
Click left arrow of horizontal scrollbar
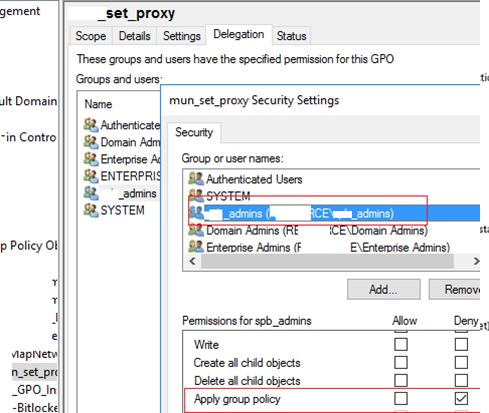click(x=192, y=261)
